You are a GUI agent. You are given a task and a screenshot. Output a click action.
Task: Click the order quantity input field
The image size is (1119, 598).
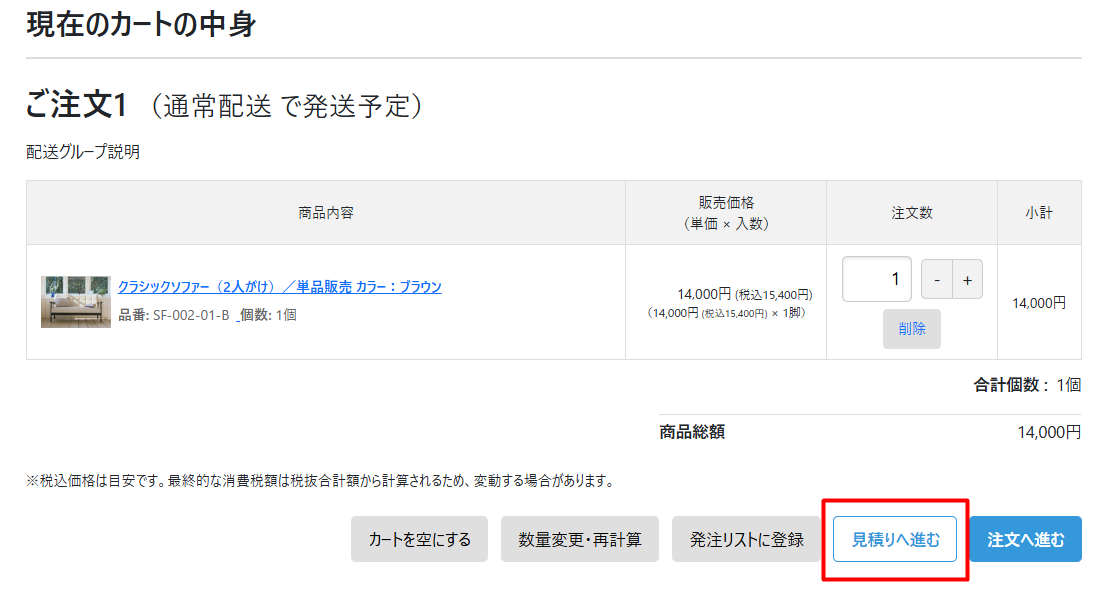pyautogui.click(x=876, y=279)
